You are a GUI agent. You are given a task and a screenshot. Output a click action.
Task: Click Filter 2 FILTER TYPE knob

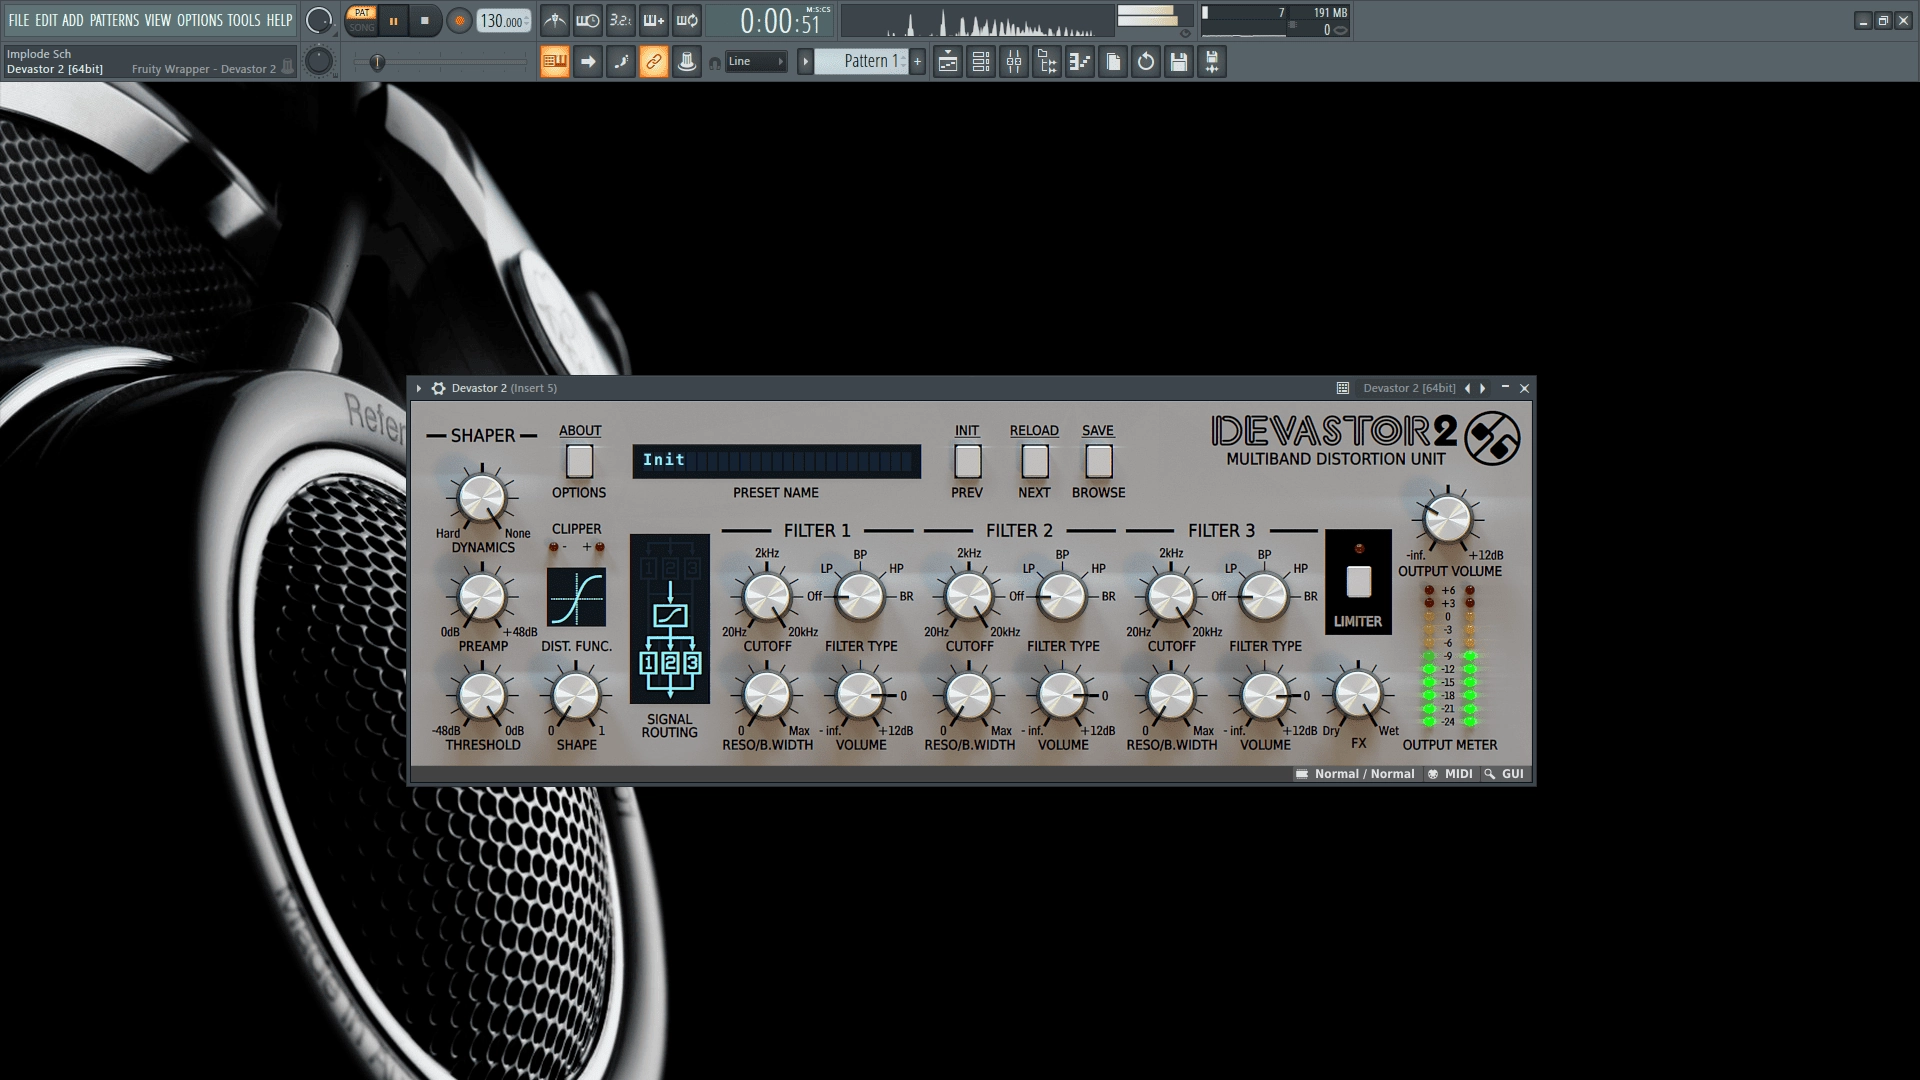(1062, 598)
